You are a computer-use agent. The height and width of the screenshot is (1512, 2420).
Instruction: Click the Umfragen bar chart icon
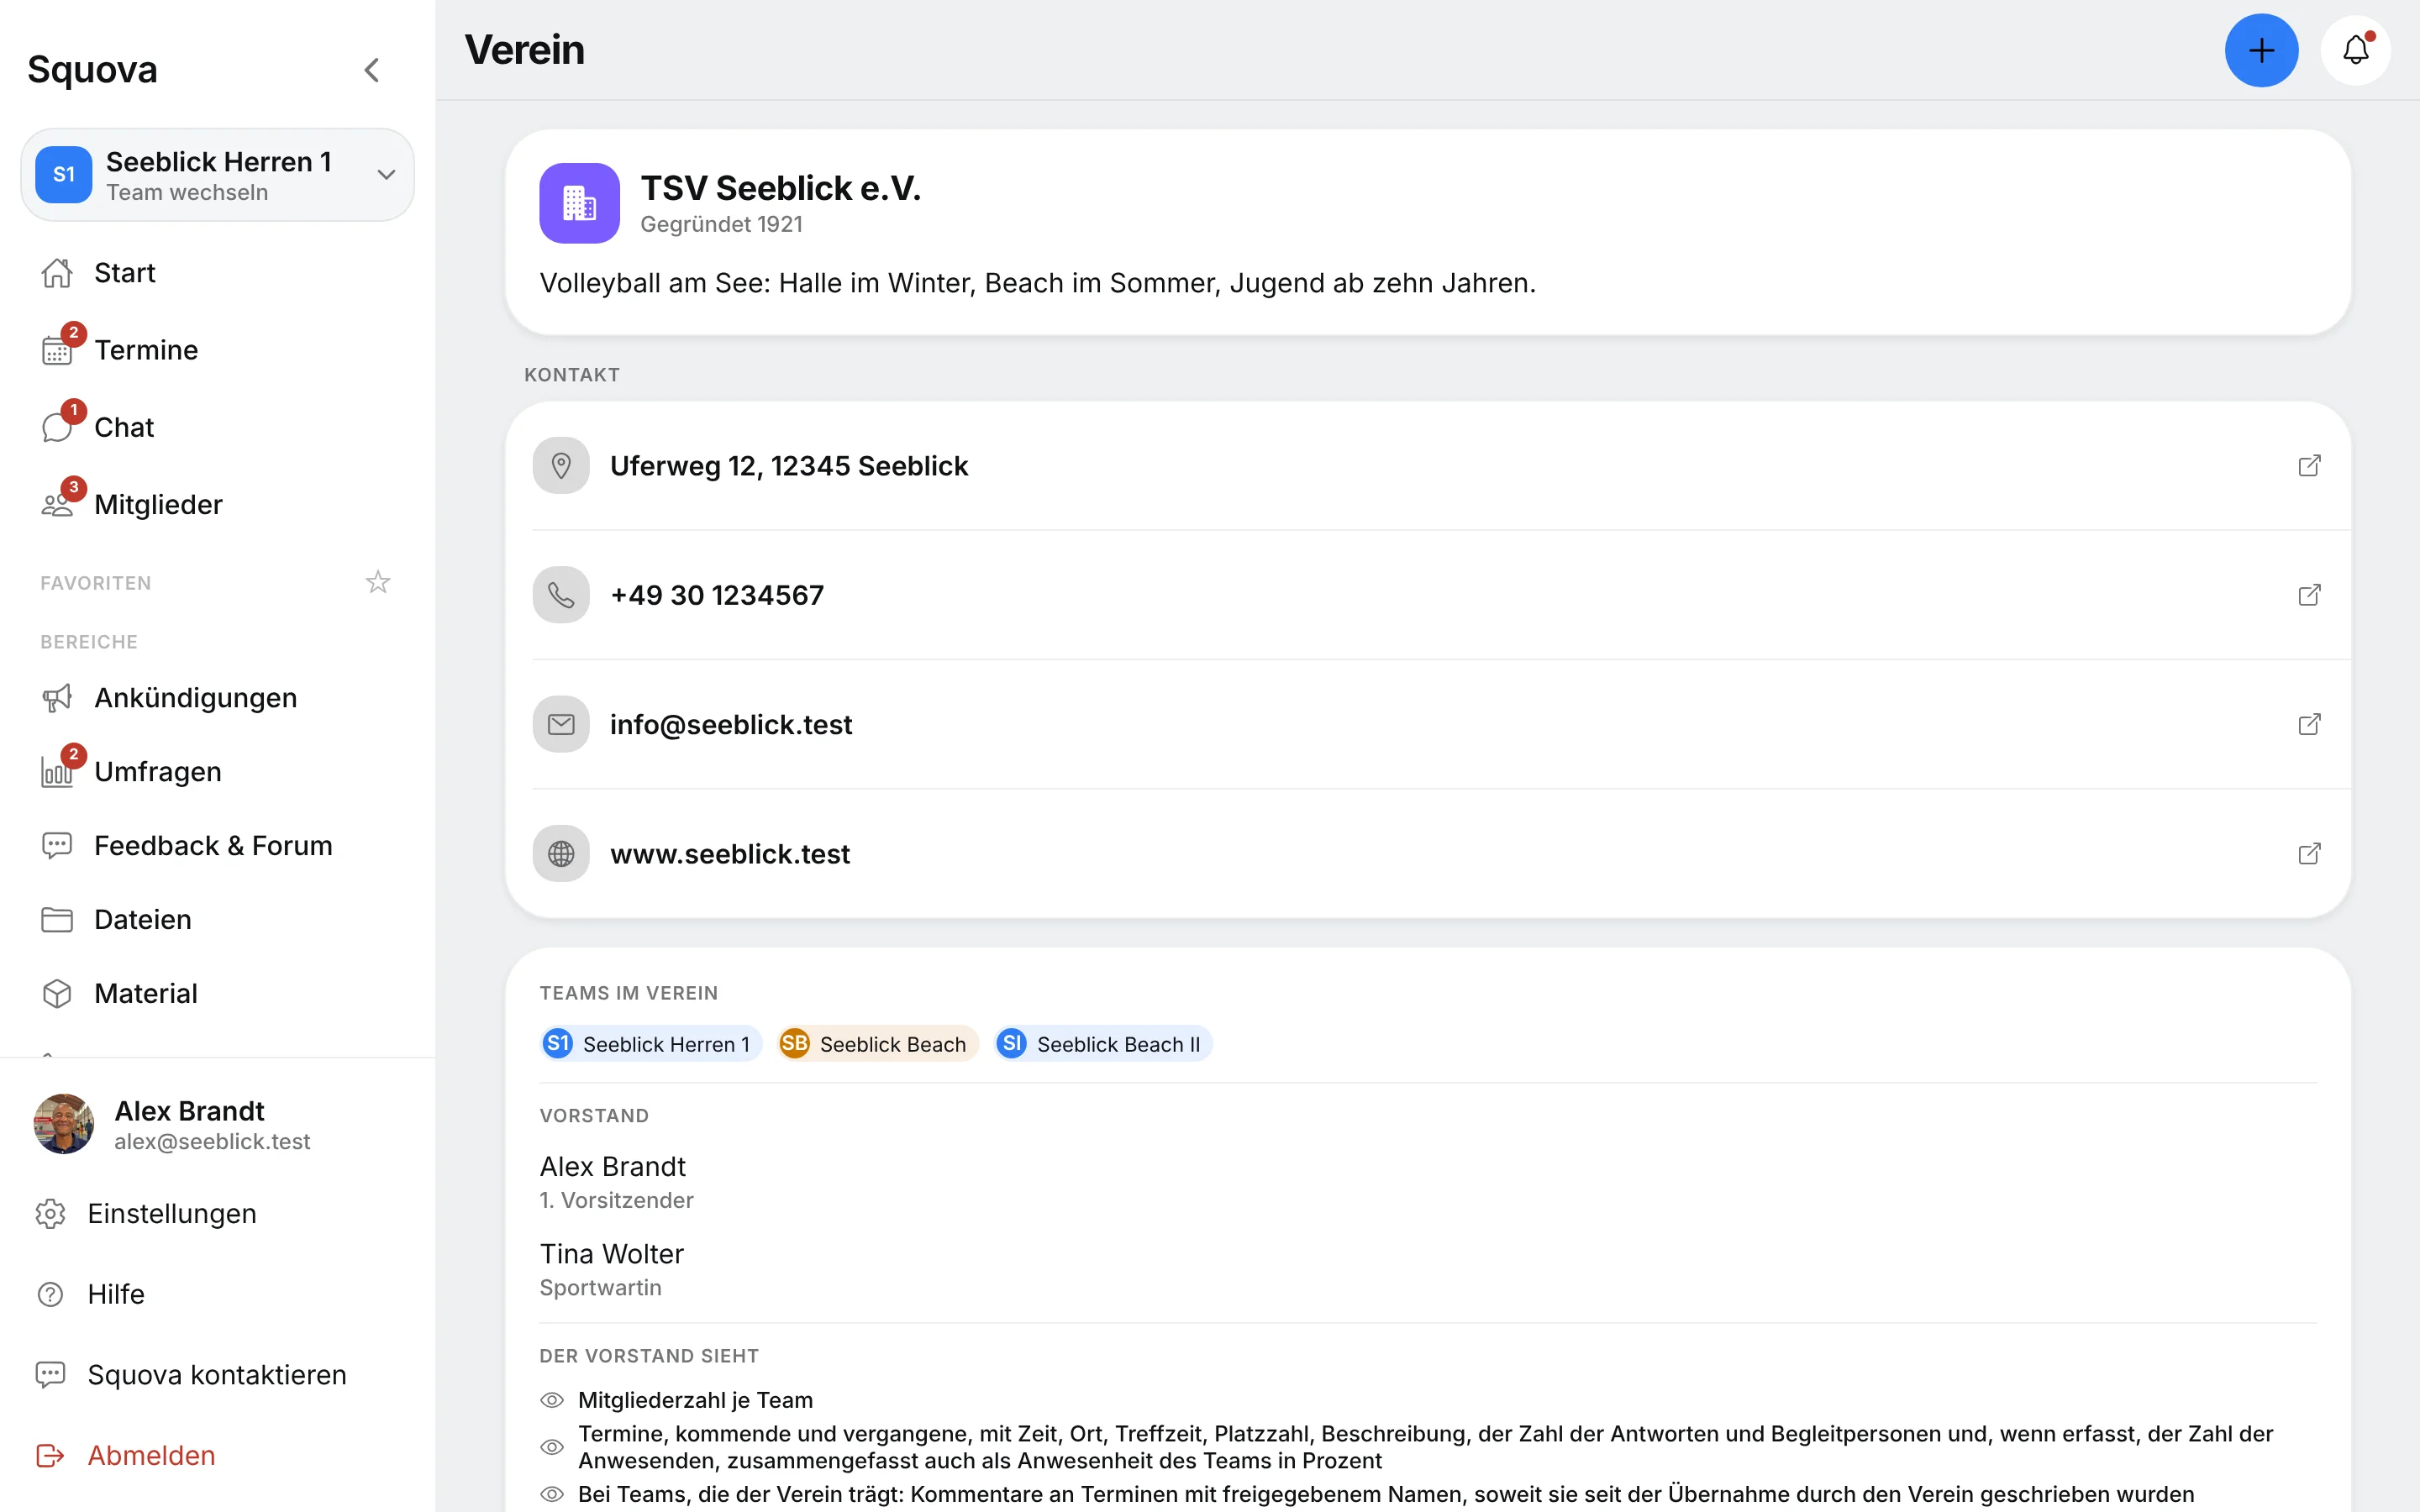pos(57,772)
